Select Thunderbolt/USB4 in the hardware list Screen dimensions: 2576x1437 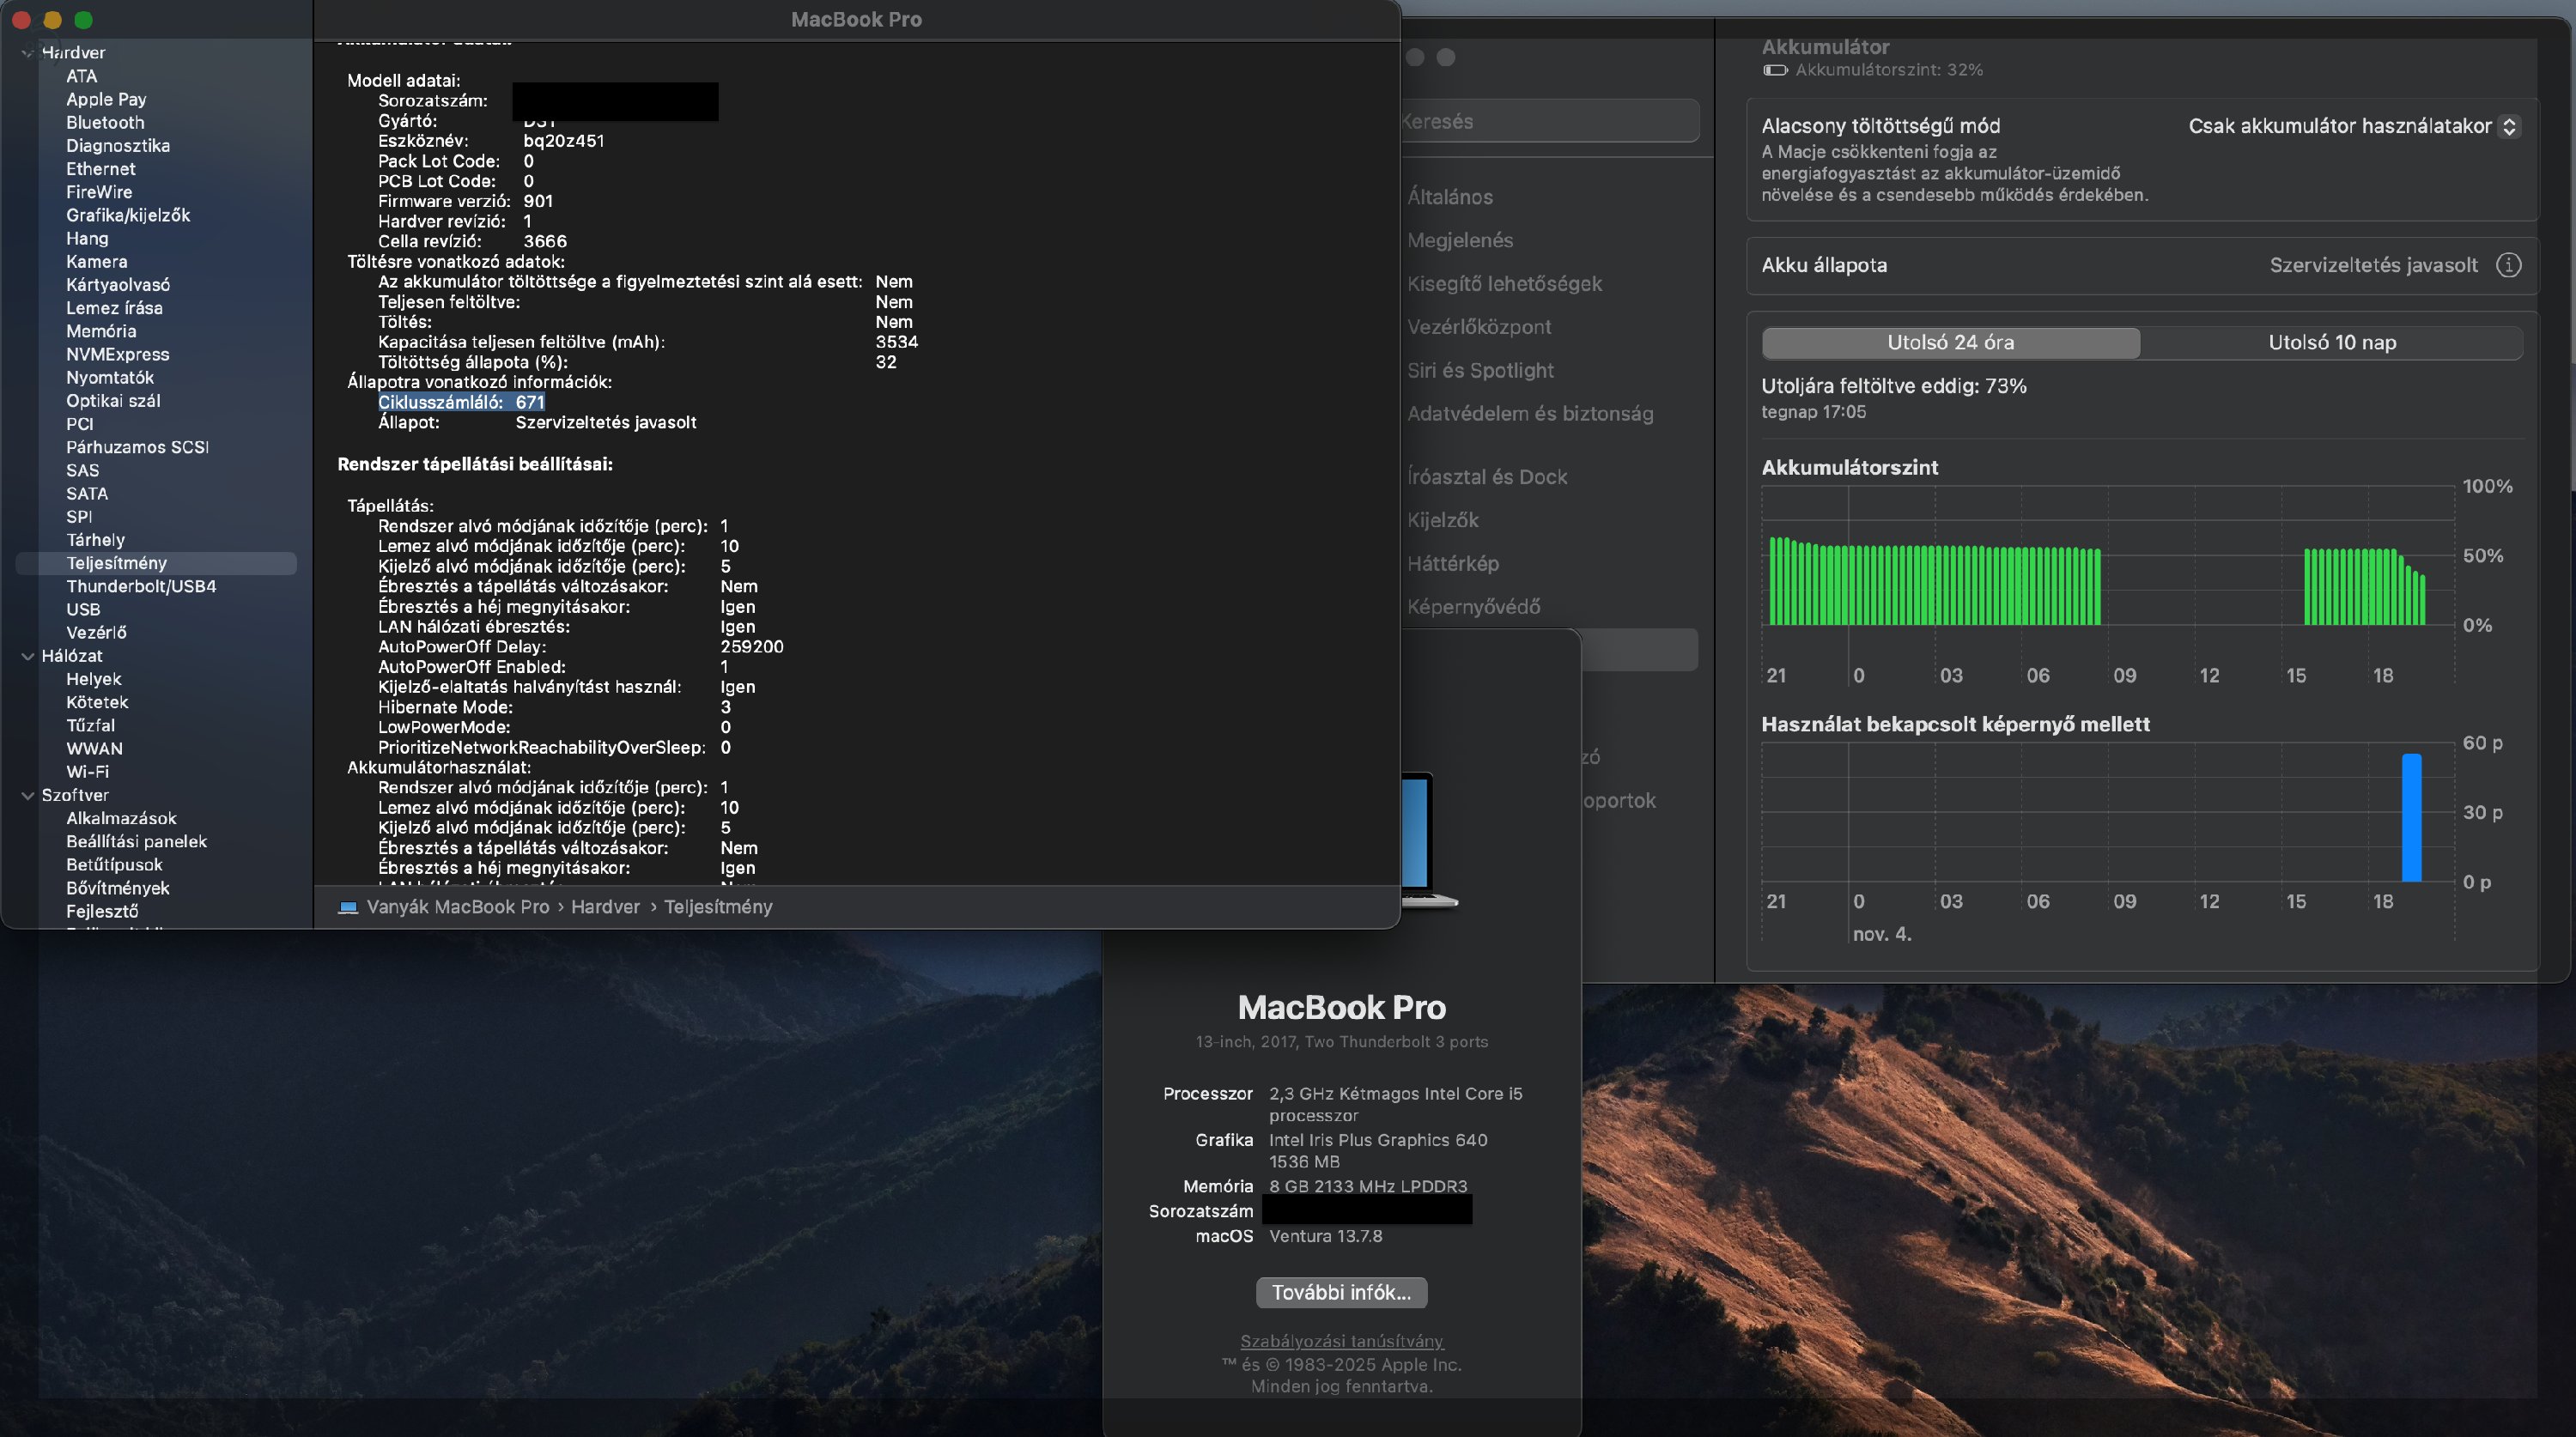(x=141, y=586)
